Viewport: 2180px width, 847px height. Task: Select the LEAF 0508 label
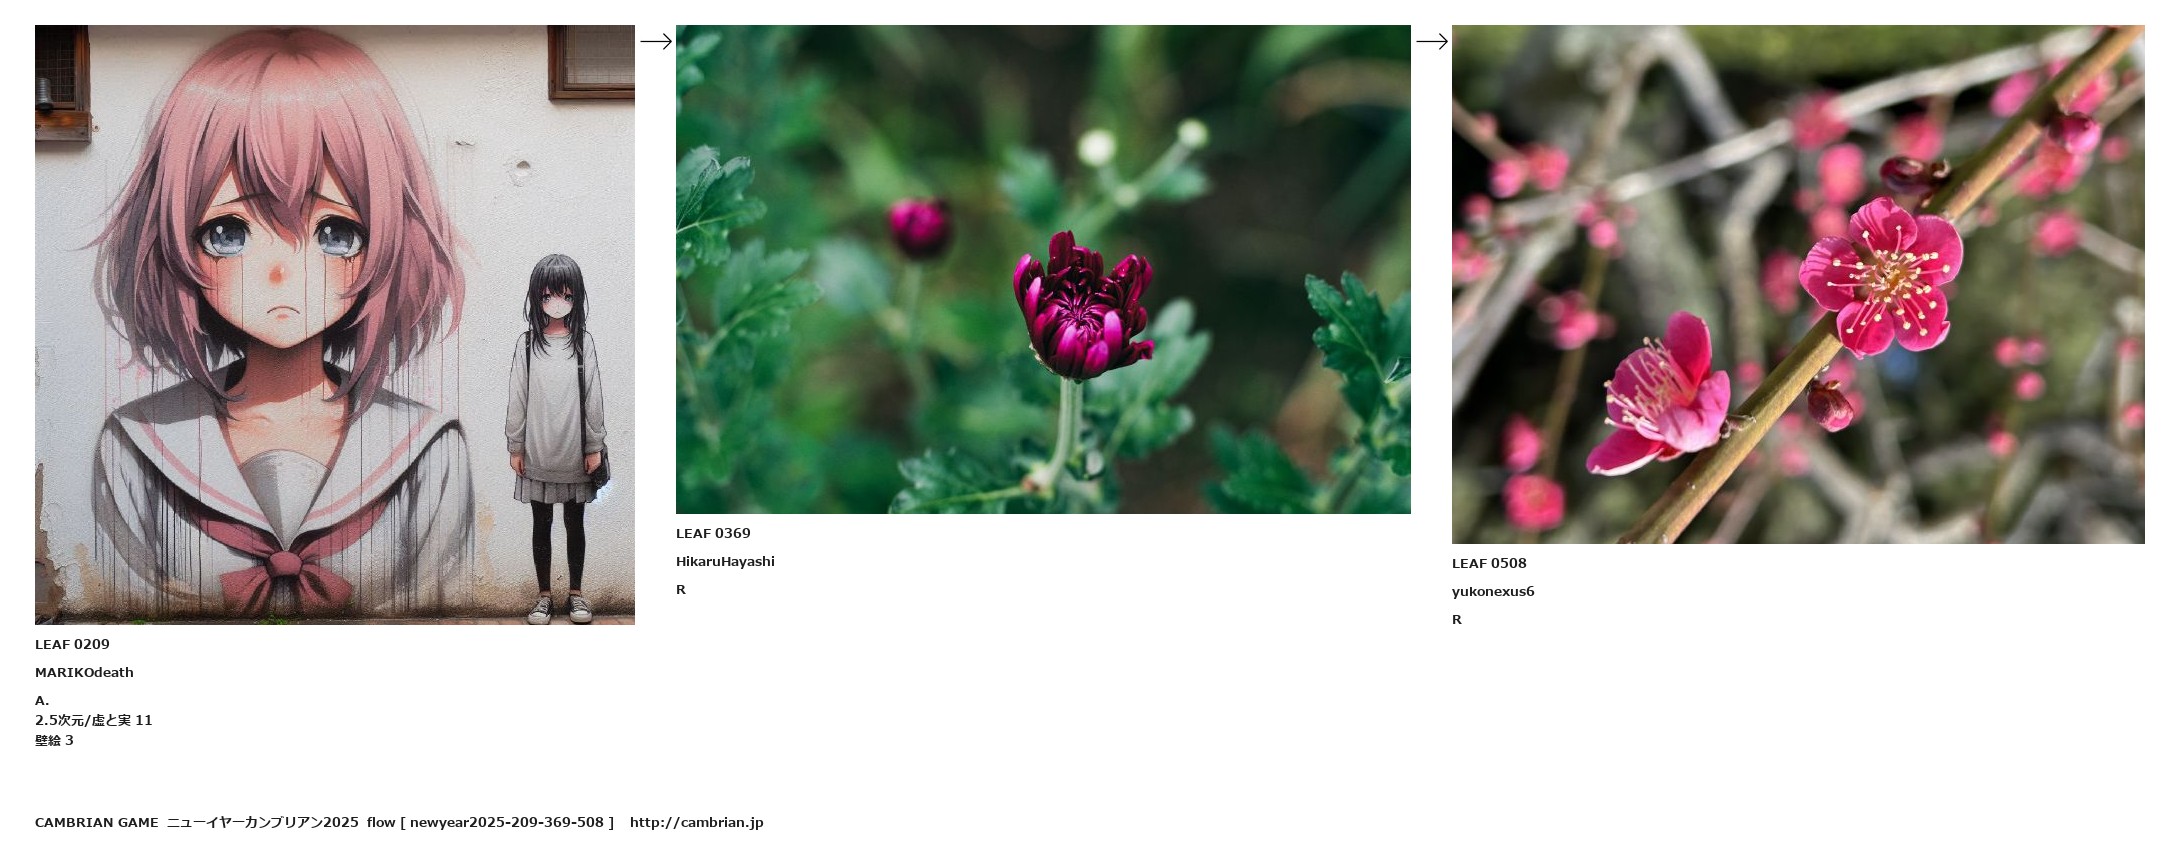pyautogui.click(x=1489, y=563)
